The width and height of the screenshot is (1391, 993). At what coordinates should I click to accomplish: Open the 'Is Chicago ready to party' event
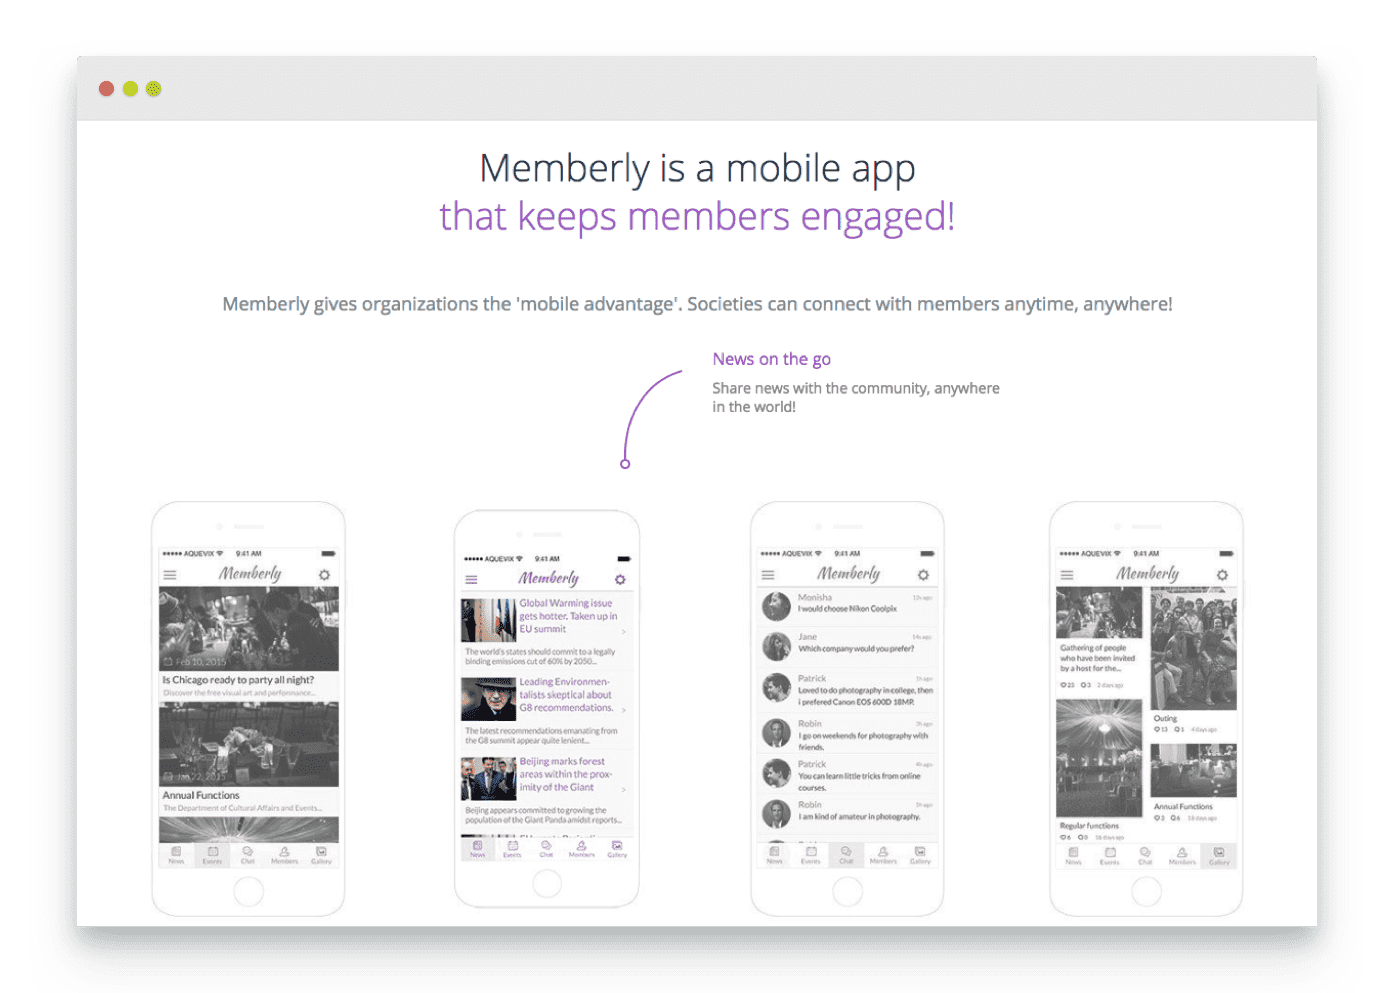click(238, 680)
